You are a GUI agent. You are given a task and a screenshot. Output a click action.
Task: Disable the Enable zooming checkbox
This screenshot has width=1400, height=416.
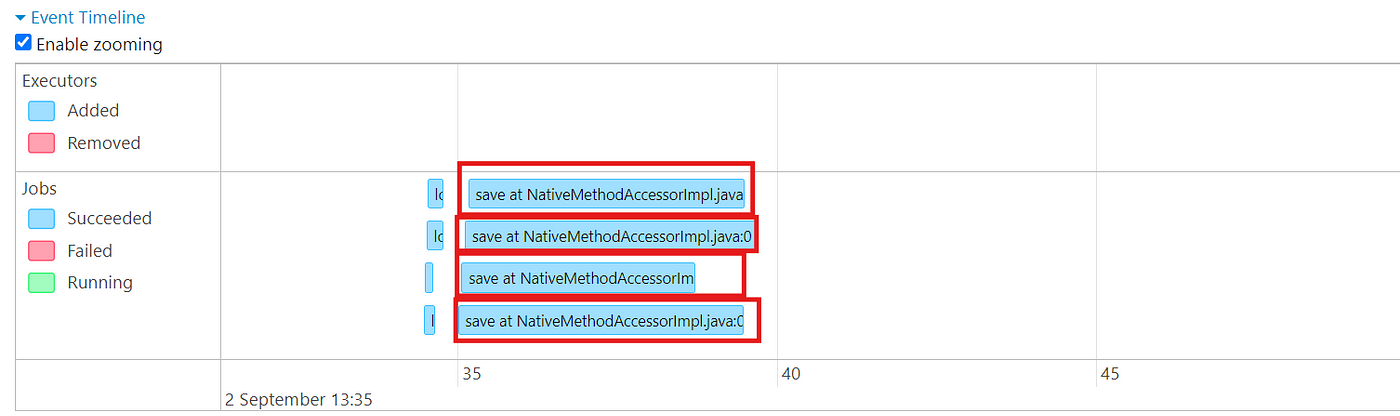coord(24,43)
